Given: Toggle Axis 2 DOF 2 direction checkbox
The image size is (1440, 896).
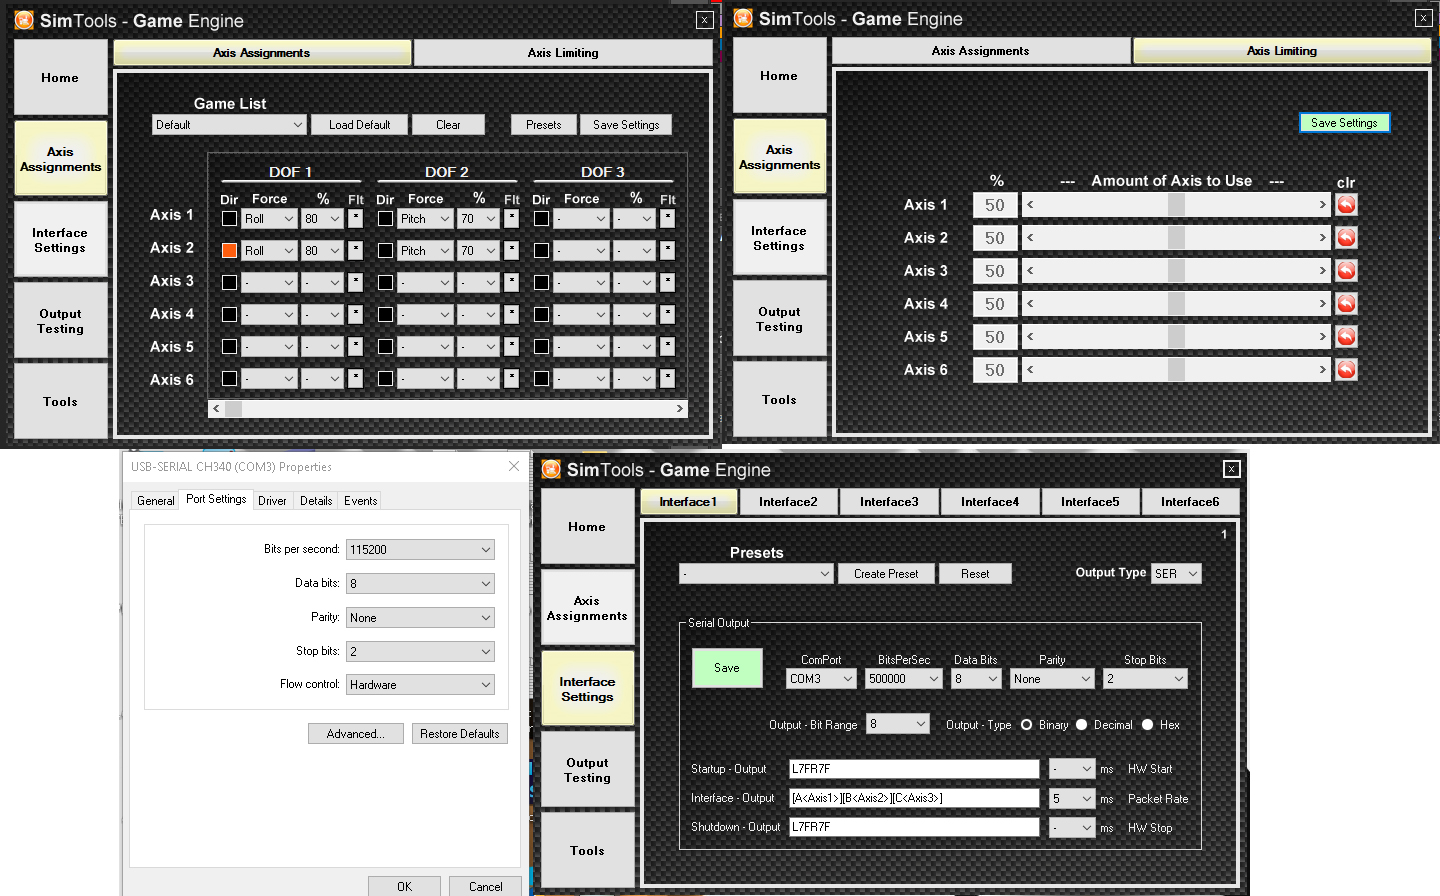Looking at the screenshot, I should point(385,250).
